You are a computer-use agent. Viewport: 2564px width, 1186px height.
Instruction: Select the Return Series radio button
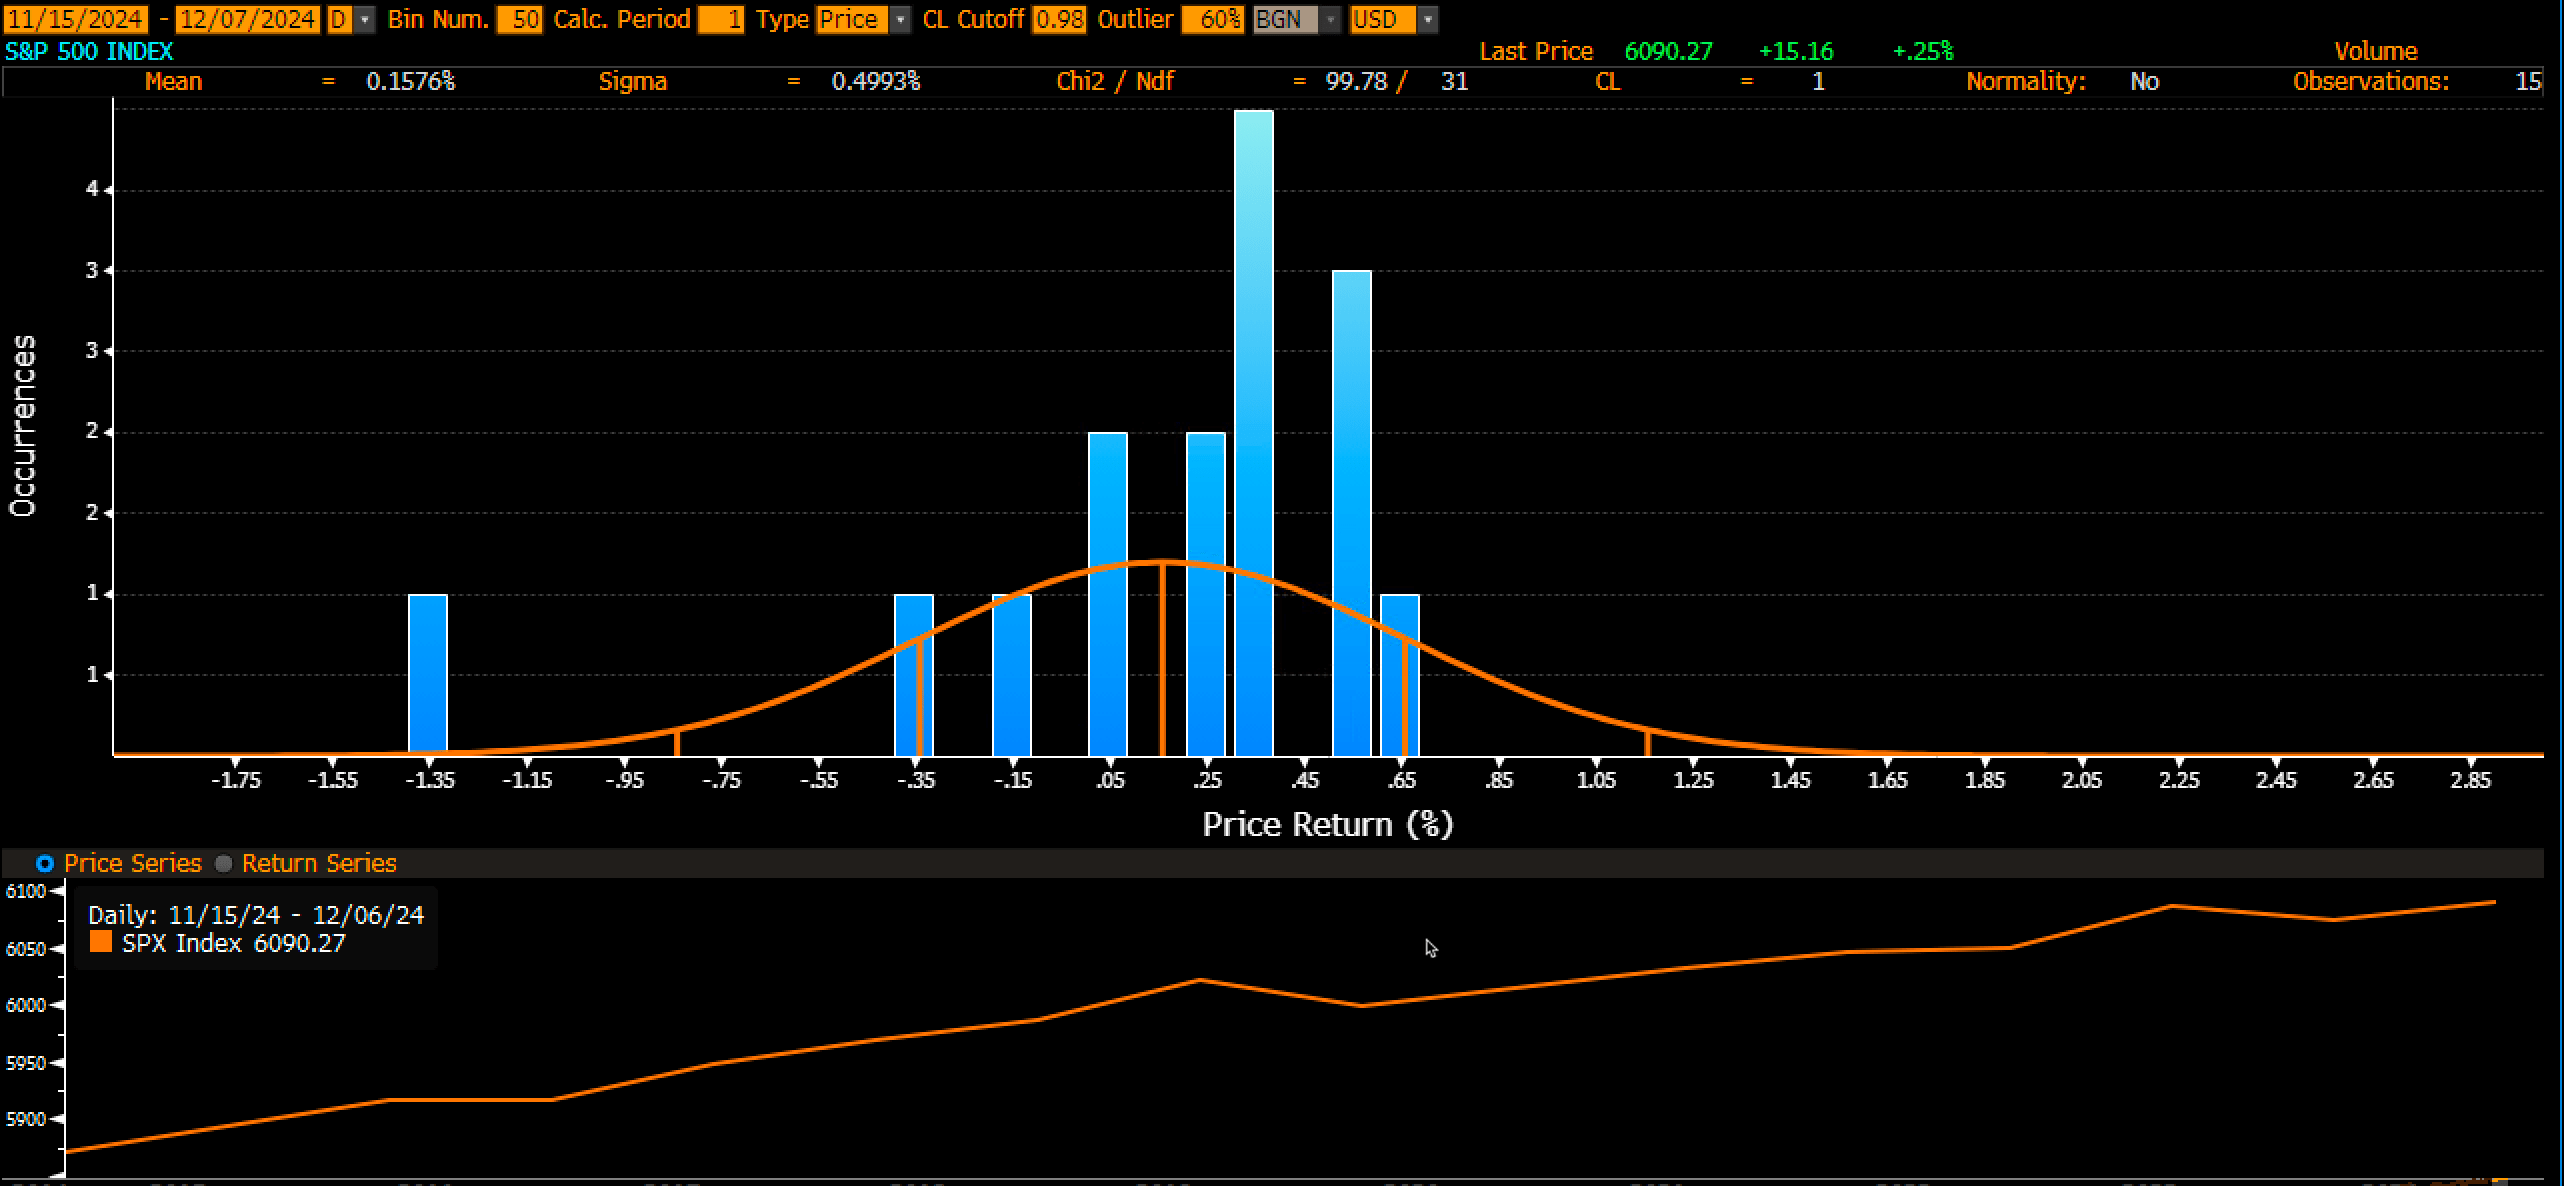point(224,863)
